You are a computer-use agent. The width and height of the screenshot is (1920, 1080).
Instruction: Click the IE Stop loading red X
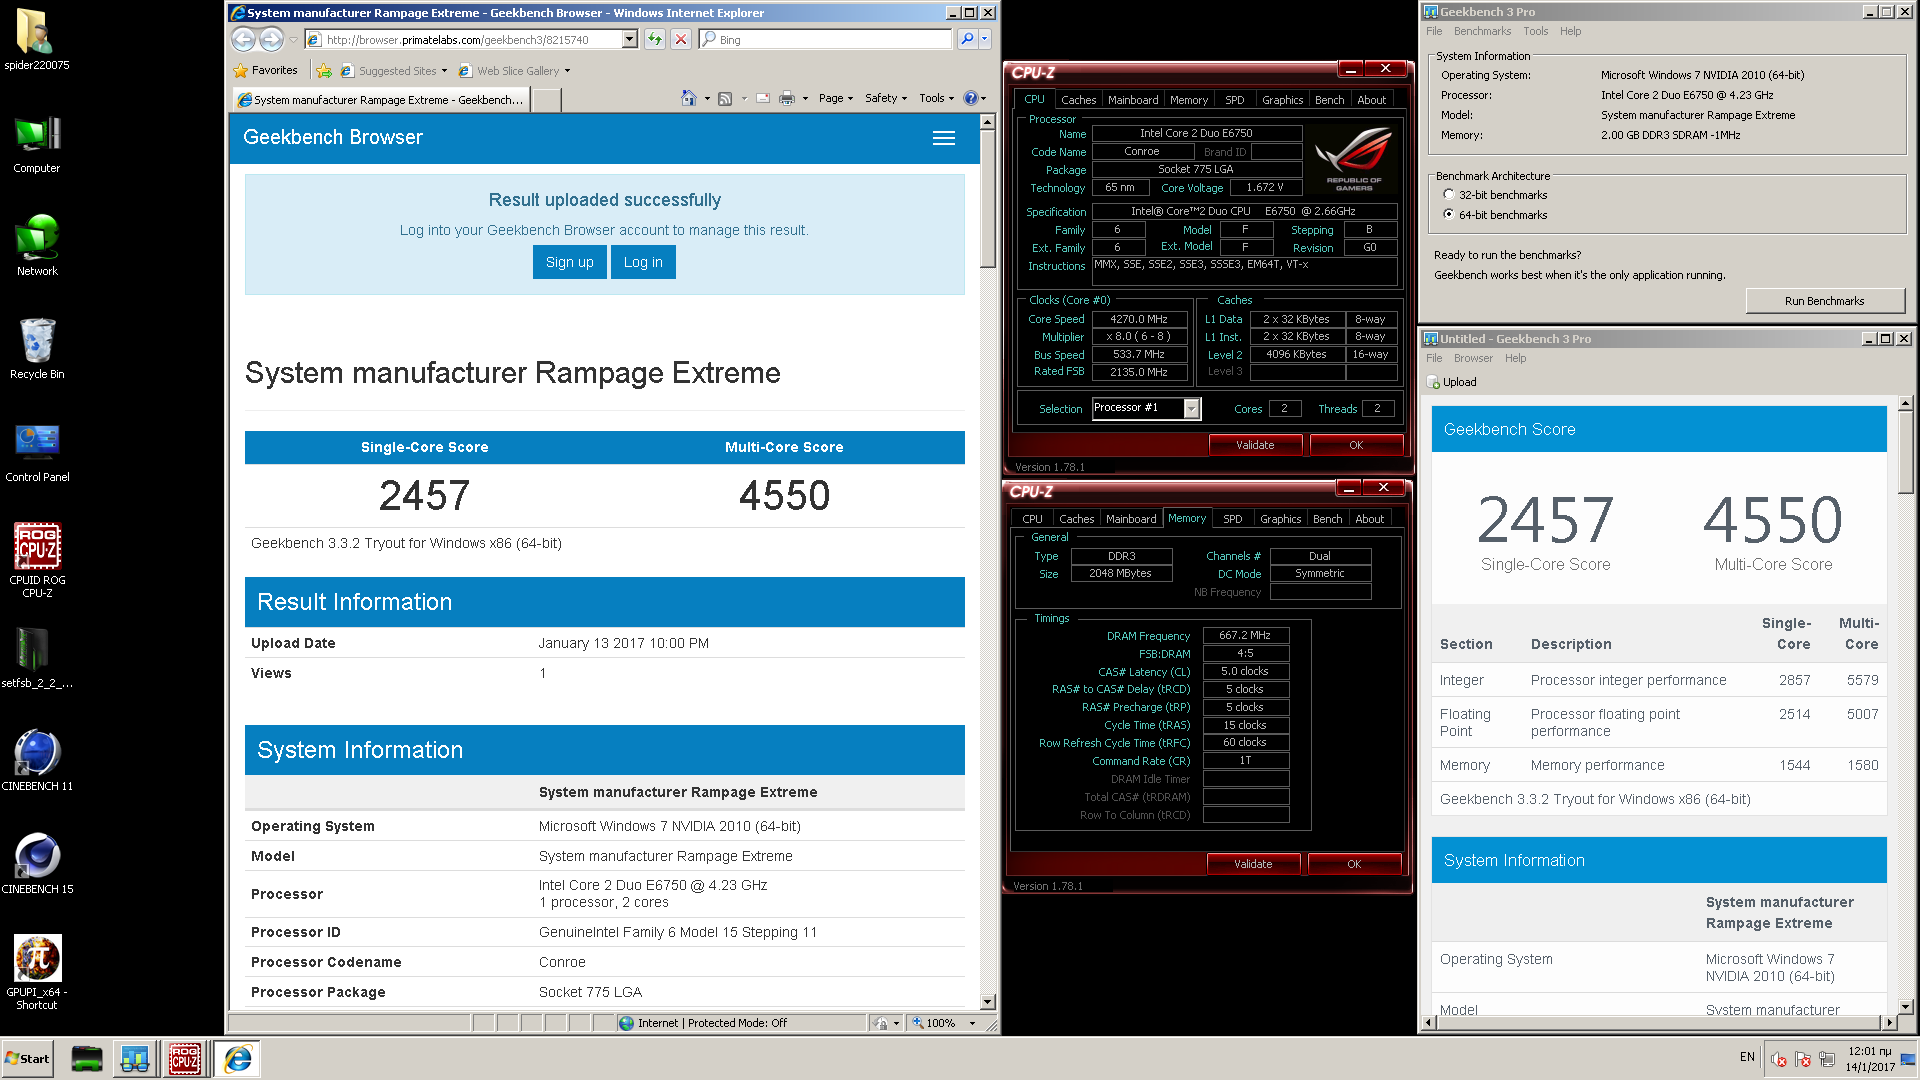point(681,39)
